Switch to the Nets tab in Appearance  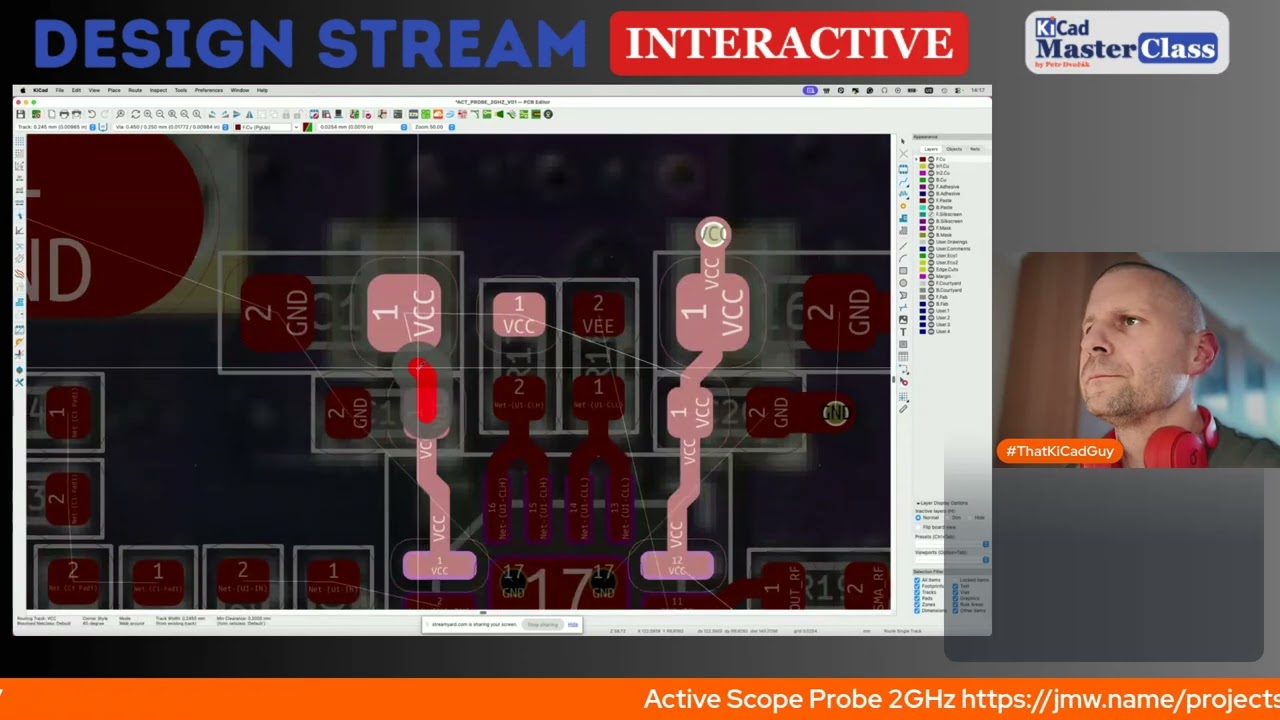point(975,149)
